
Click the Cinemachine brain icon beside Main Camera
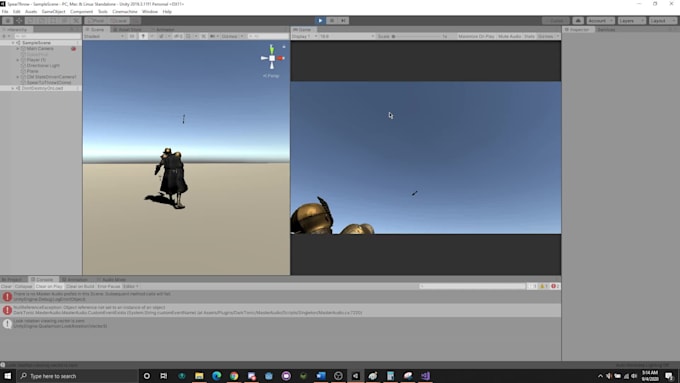pyautogui.click(x=73, y=49)
